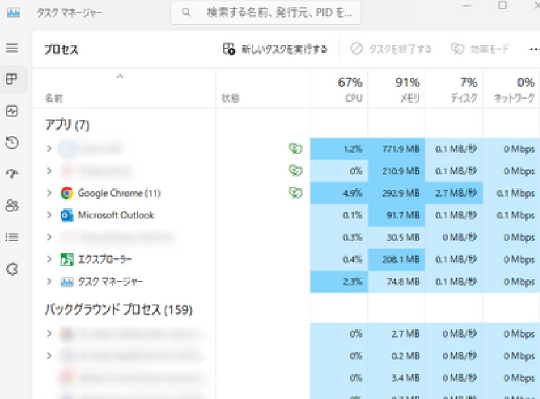Open Startup apps sidebar icon
540x399 pixels.
[12, 174]
